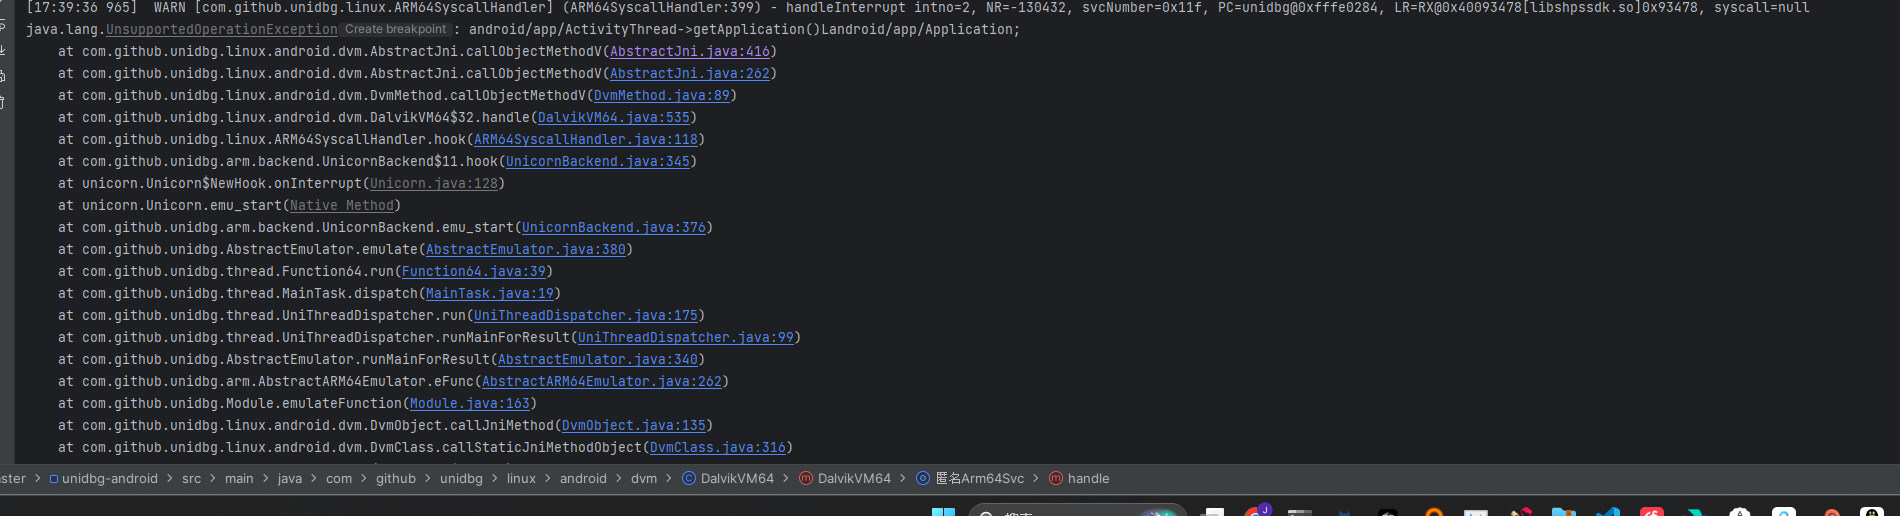Select main folder in breadcrumb

pos(239,479)
